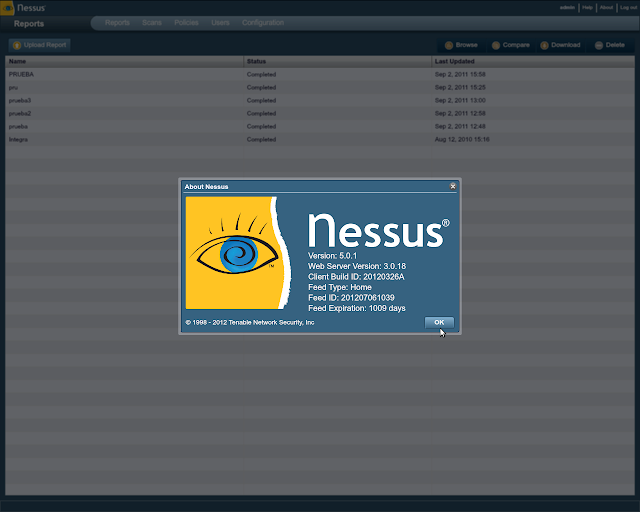640x512 pixels.
Task: Click the large Nessus wordmark in dialog
Action: (378, 231)
